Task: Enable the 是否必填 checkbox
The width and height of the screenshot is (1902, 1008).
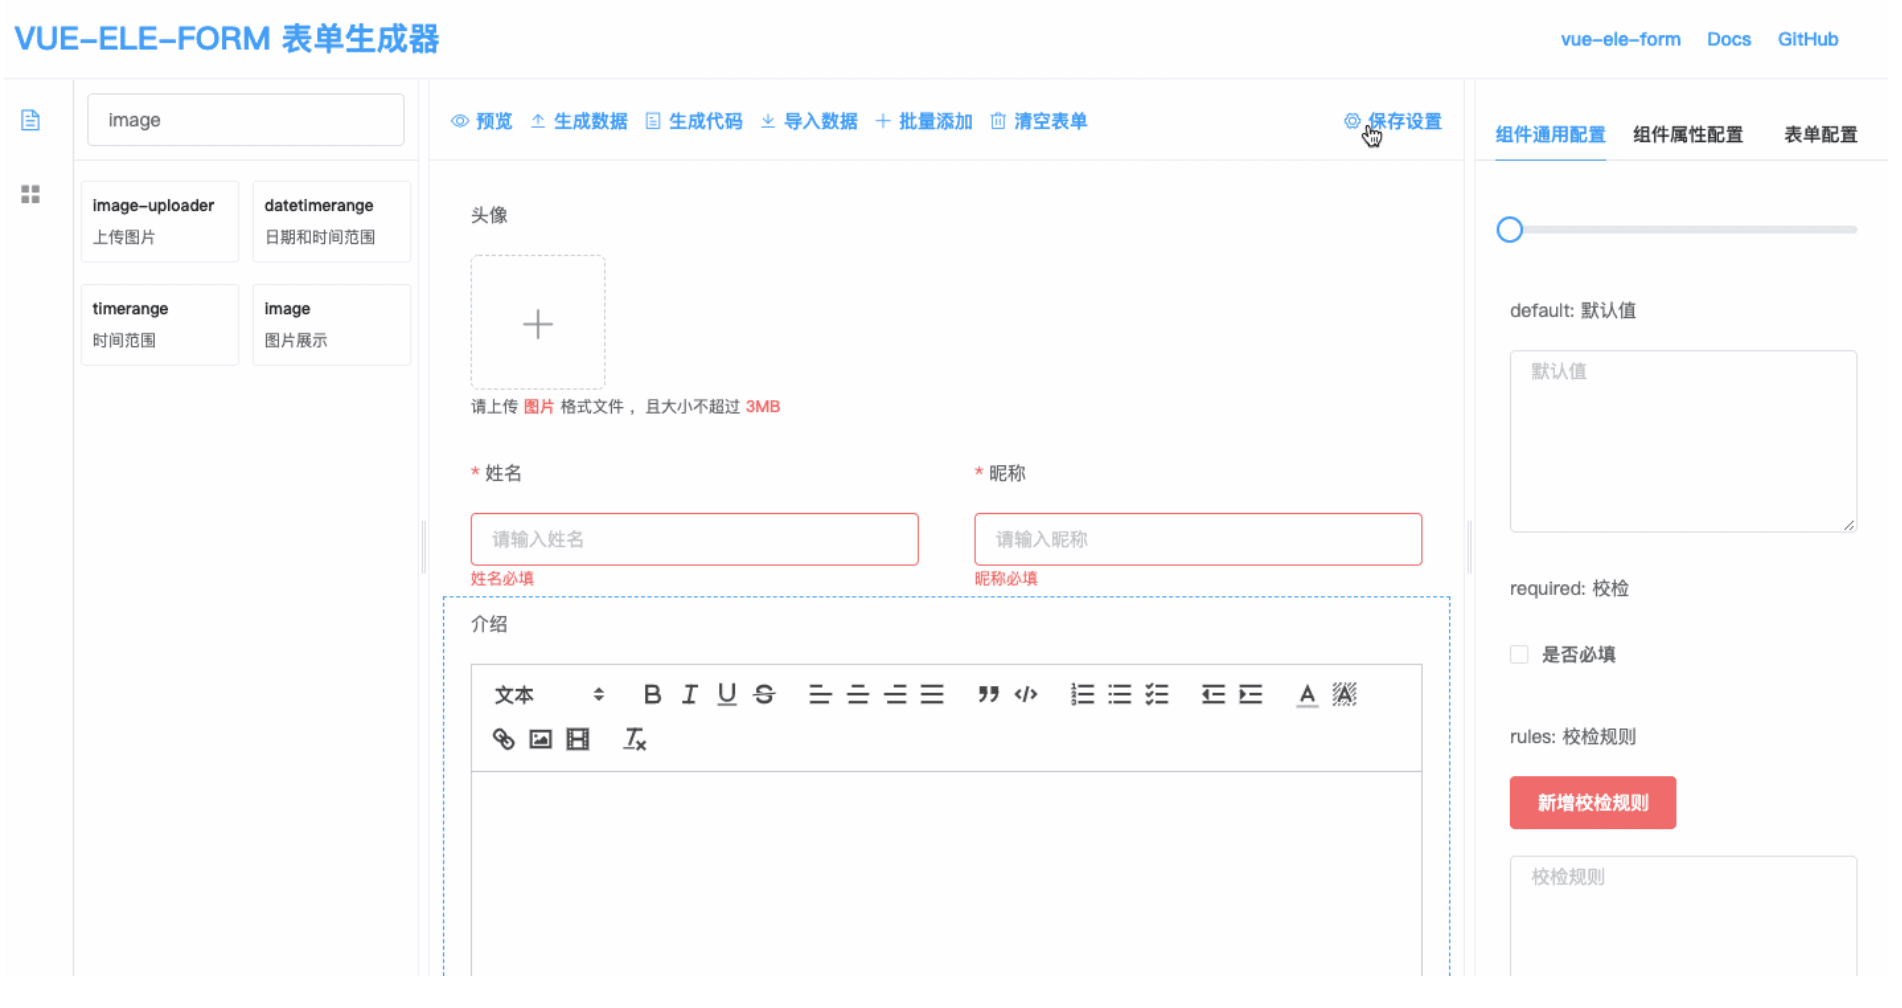Action: tap(1519, 655)
